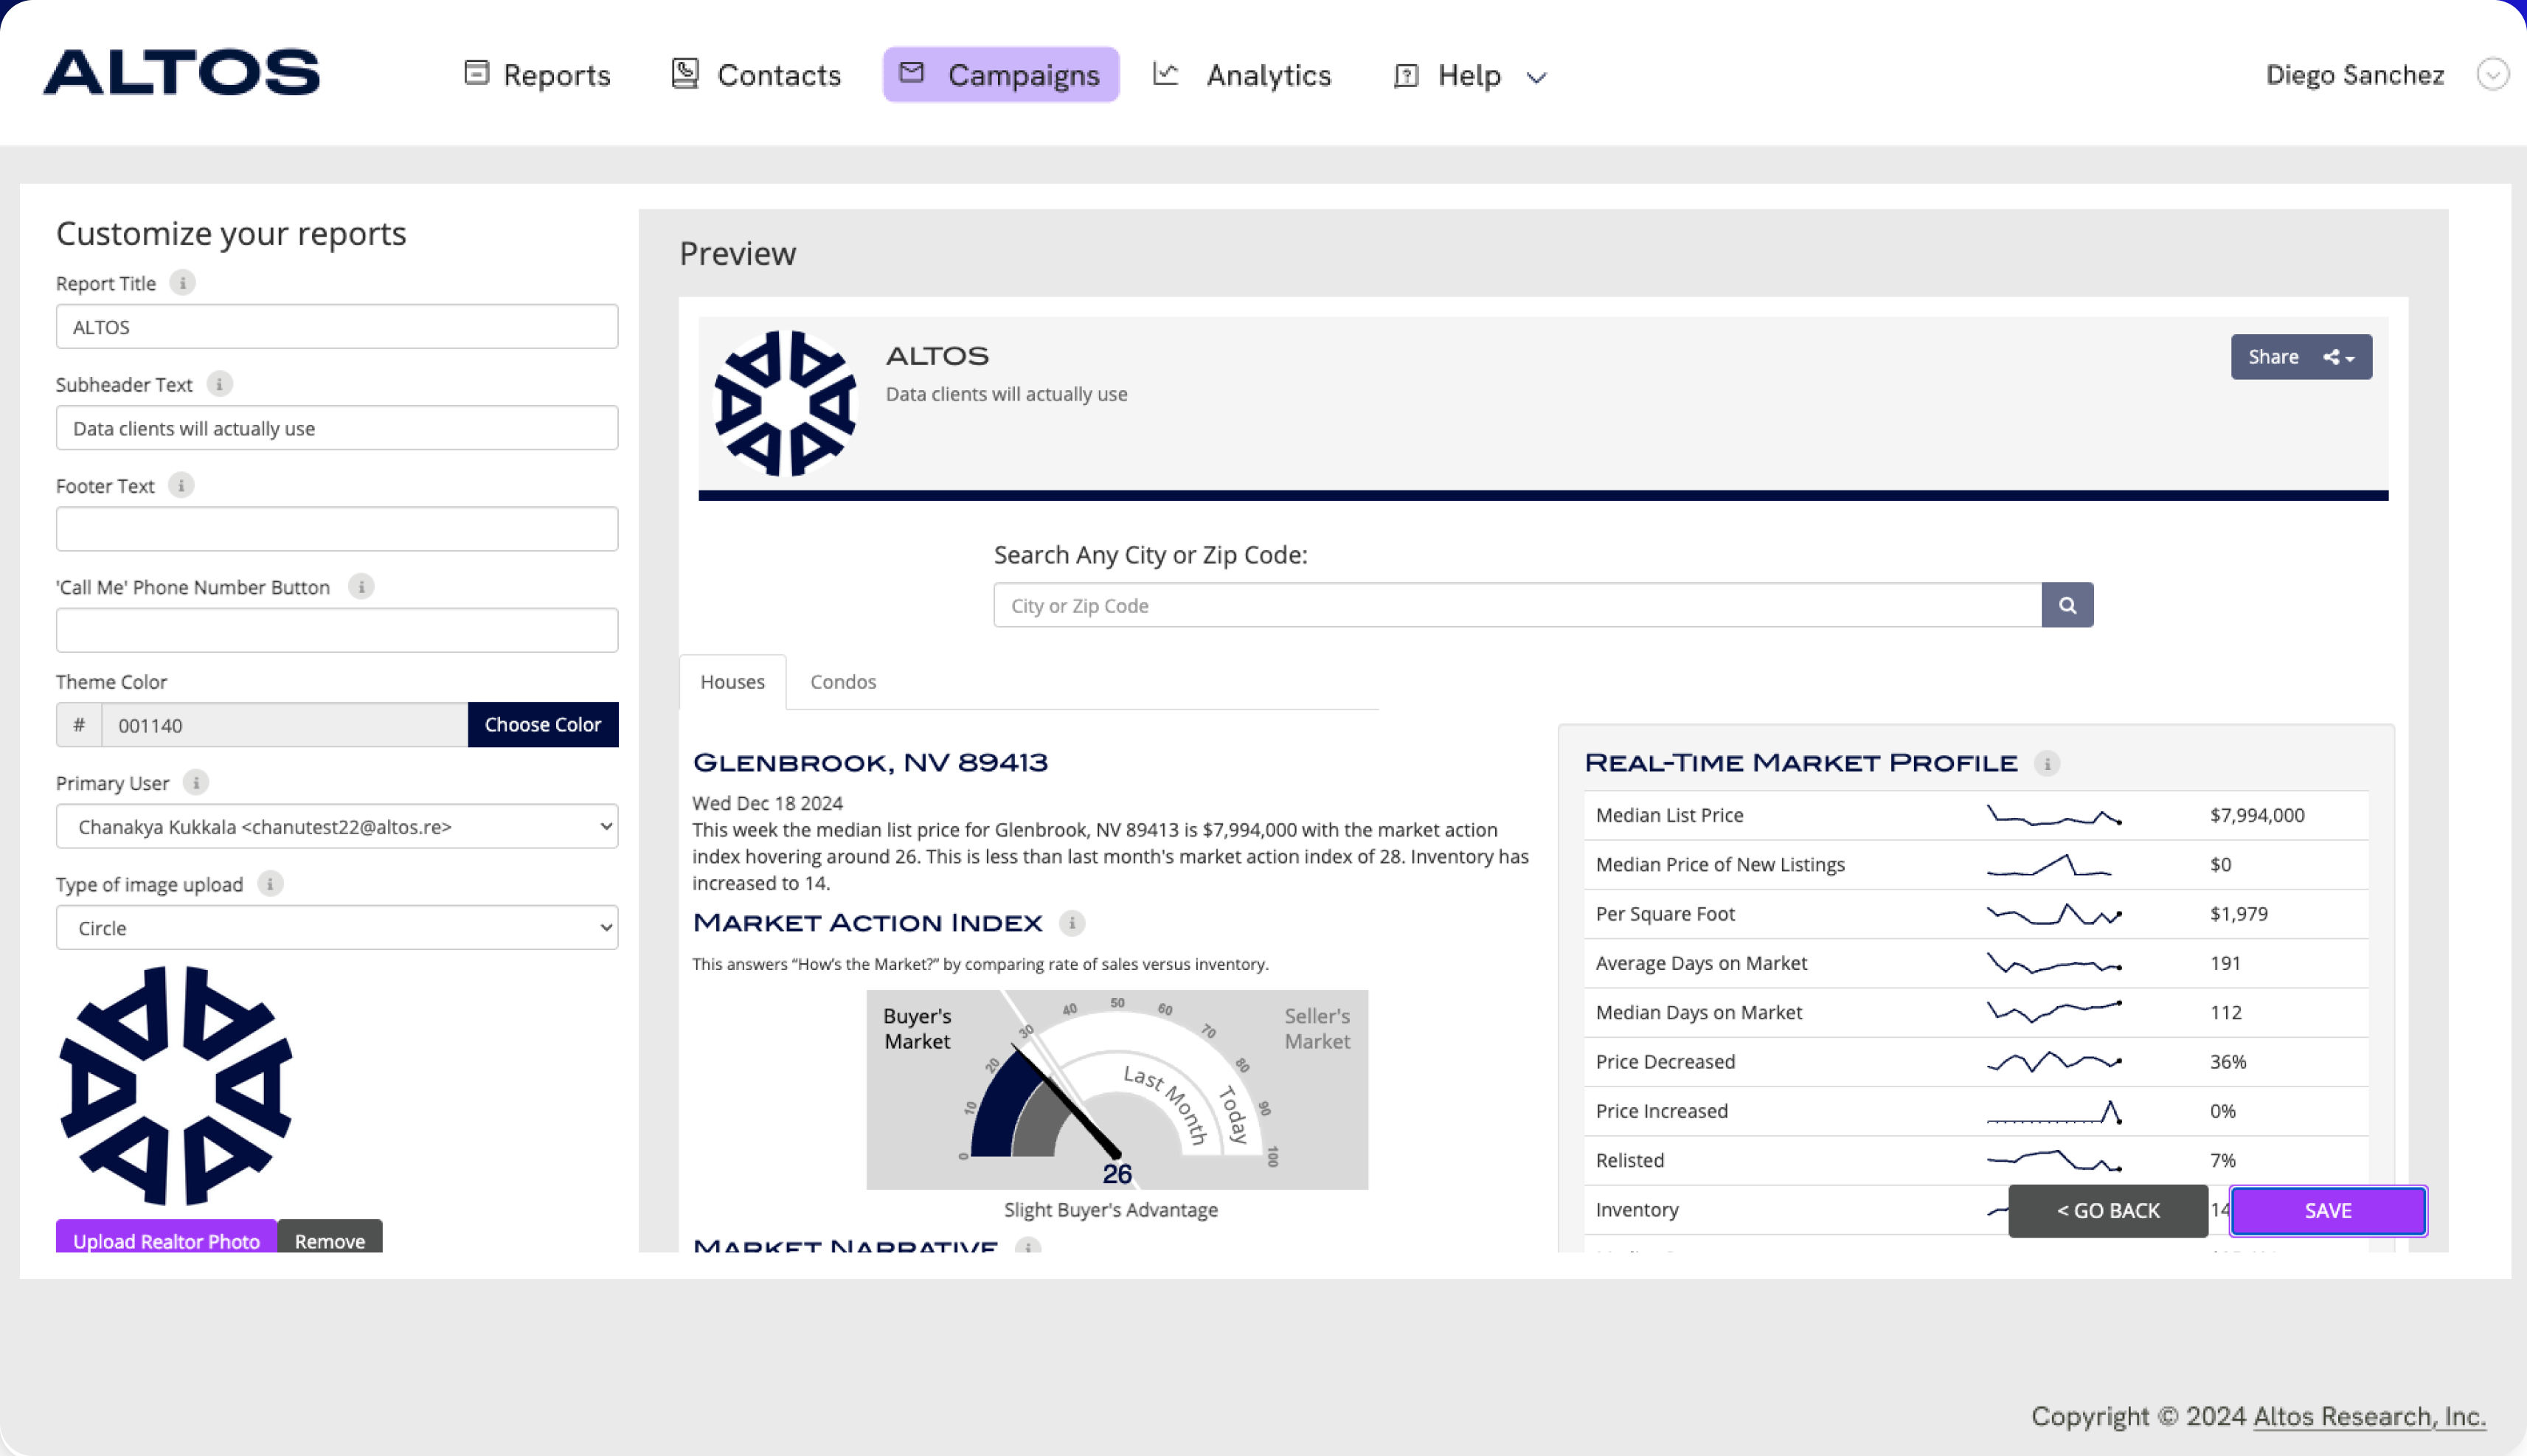Viewport: 2527px width, 1456px height.
Task: Click the Campaigns envelope icon
Action: (x=909, y=73)
